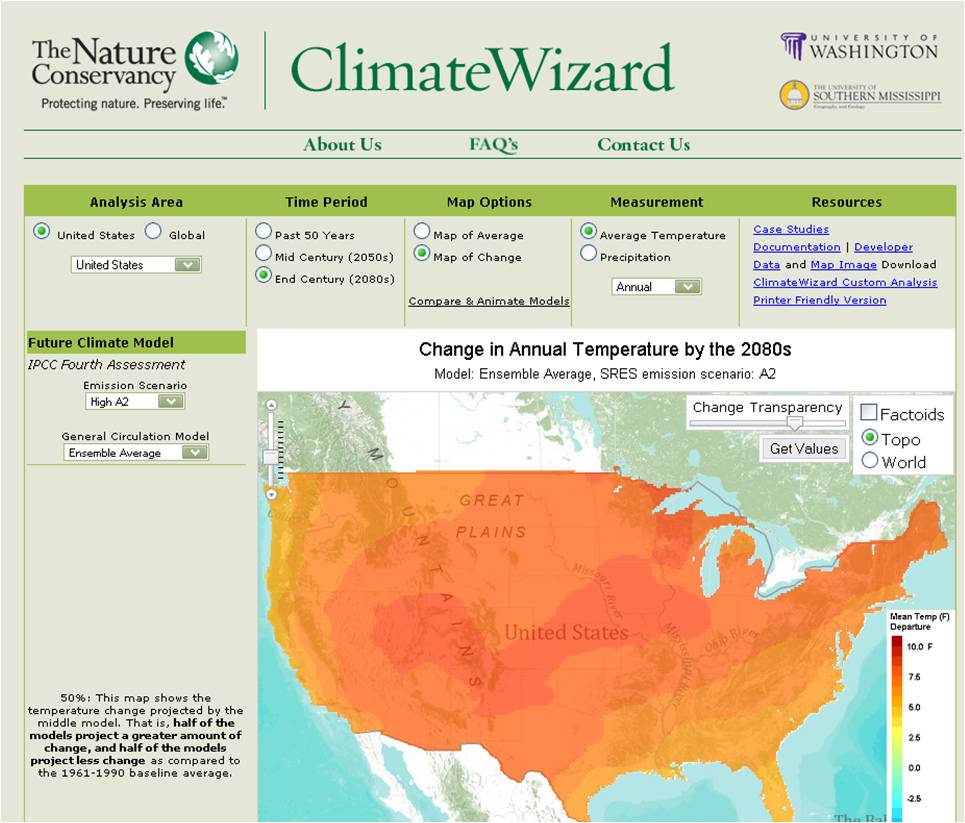Screen dimensions: 965x823
Task: Click the Data download link
Action: click(x=766, y=265)
